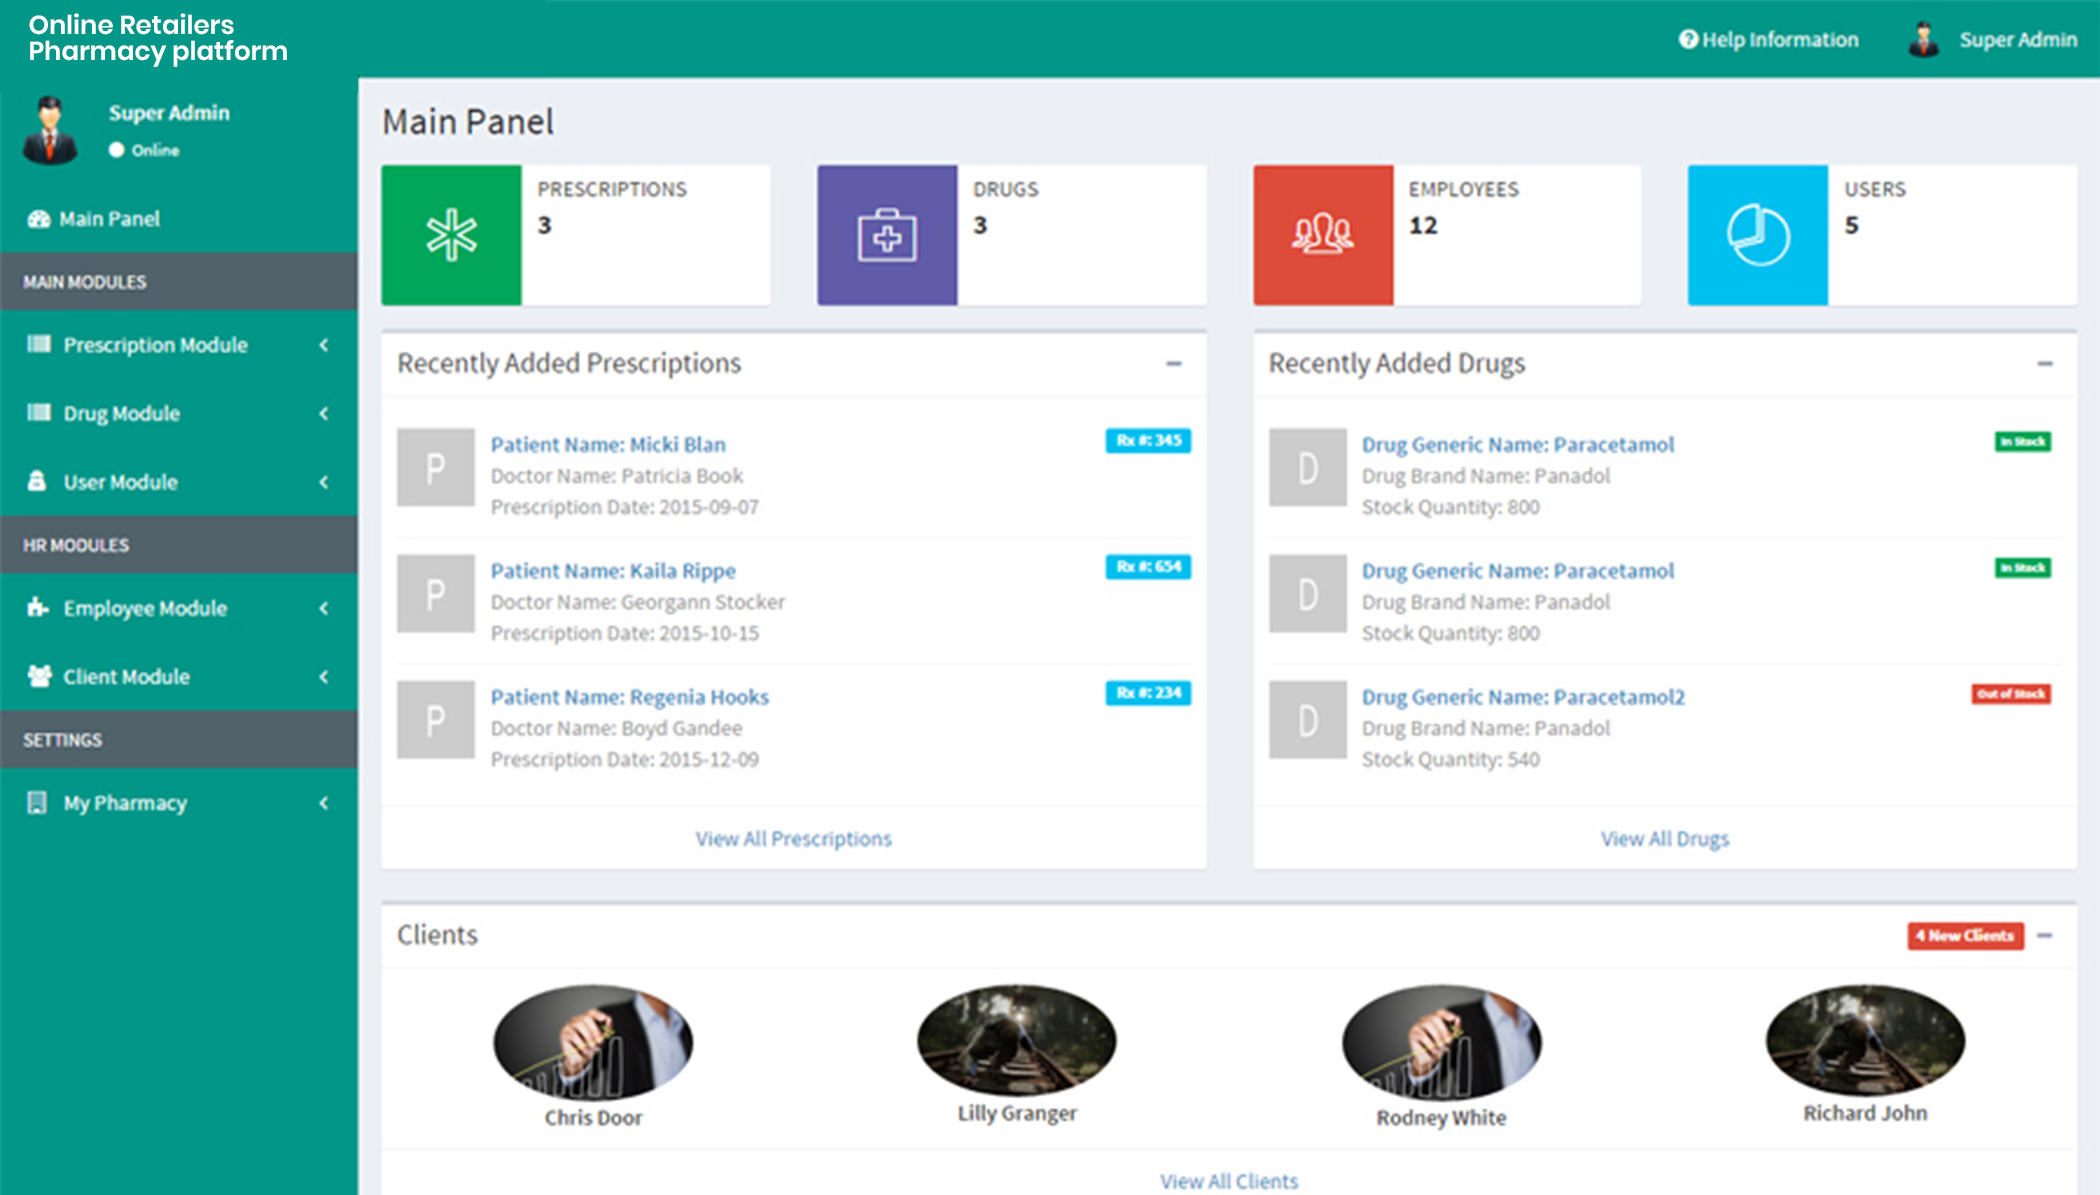Screen dimensions: 2100x1195
Task: Open the View All Drugs link
Action: pos(1665,839)
